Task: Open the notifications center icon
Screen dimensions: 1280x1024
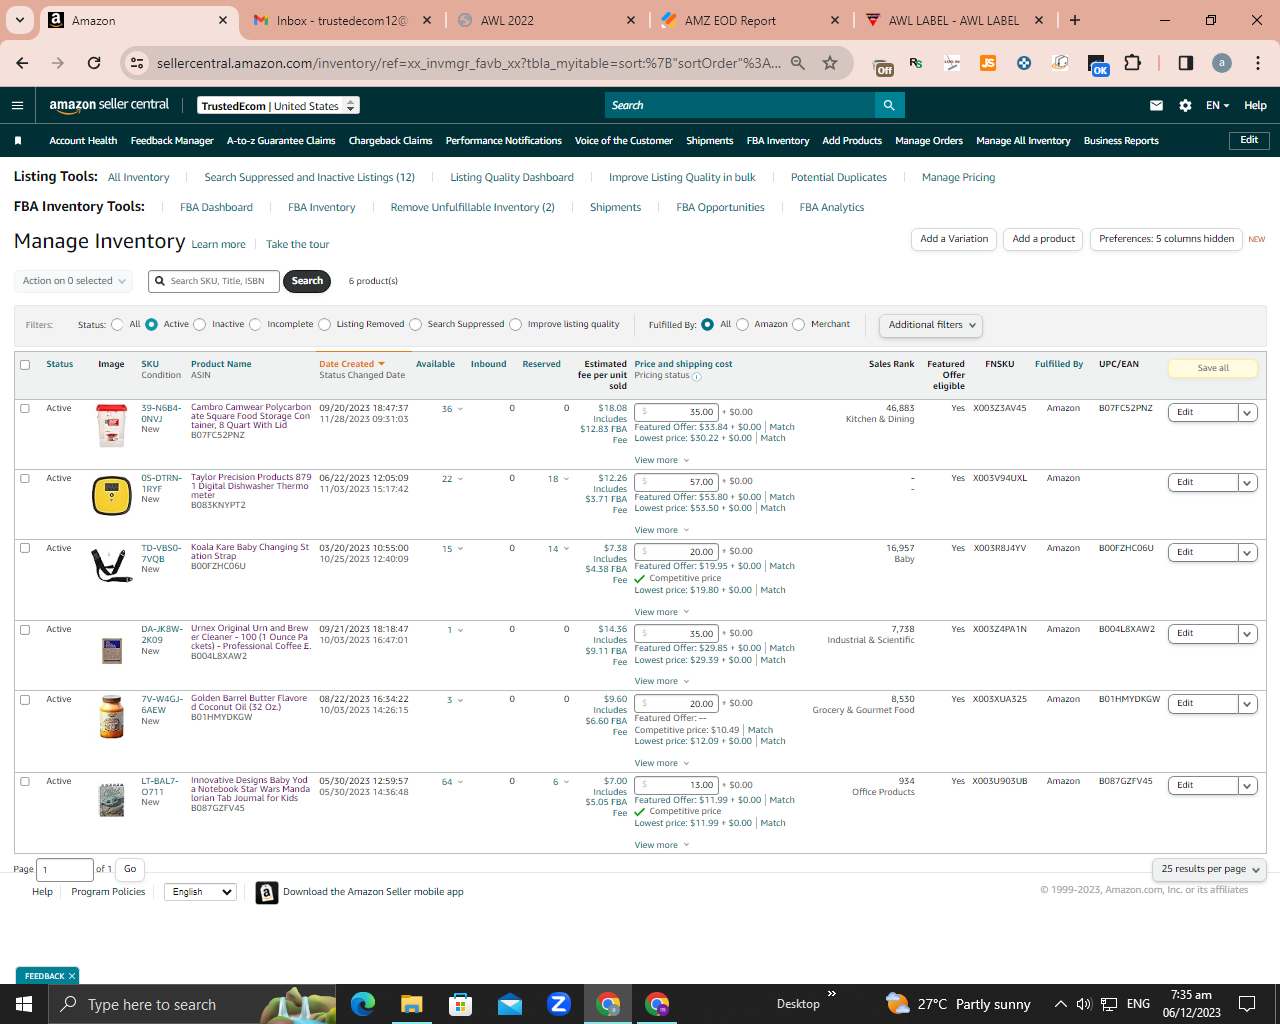Action: pos(1247,1004)
